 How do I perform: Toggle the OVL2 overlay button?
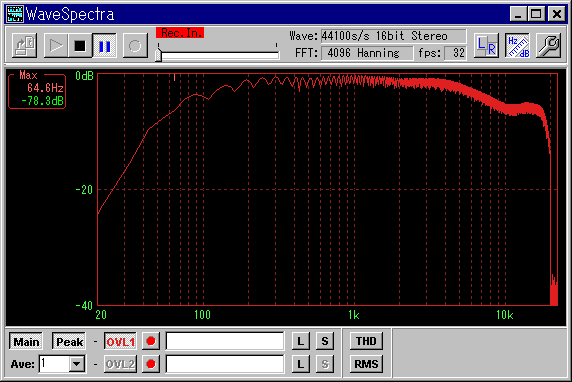point(120,364)
